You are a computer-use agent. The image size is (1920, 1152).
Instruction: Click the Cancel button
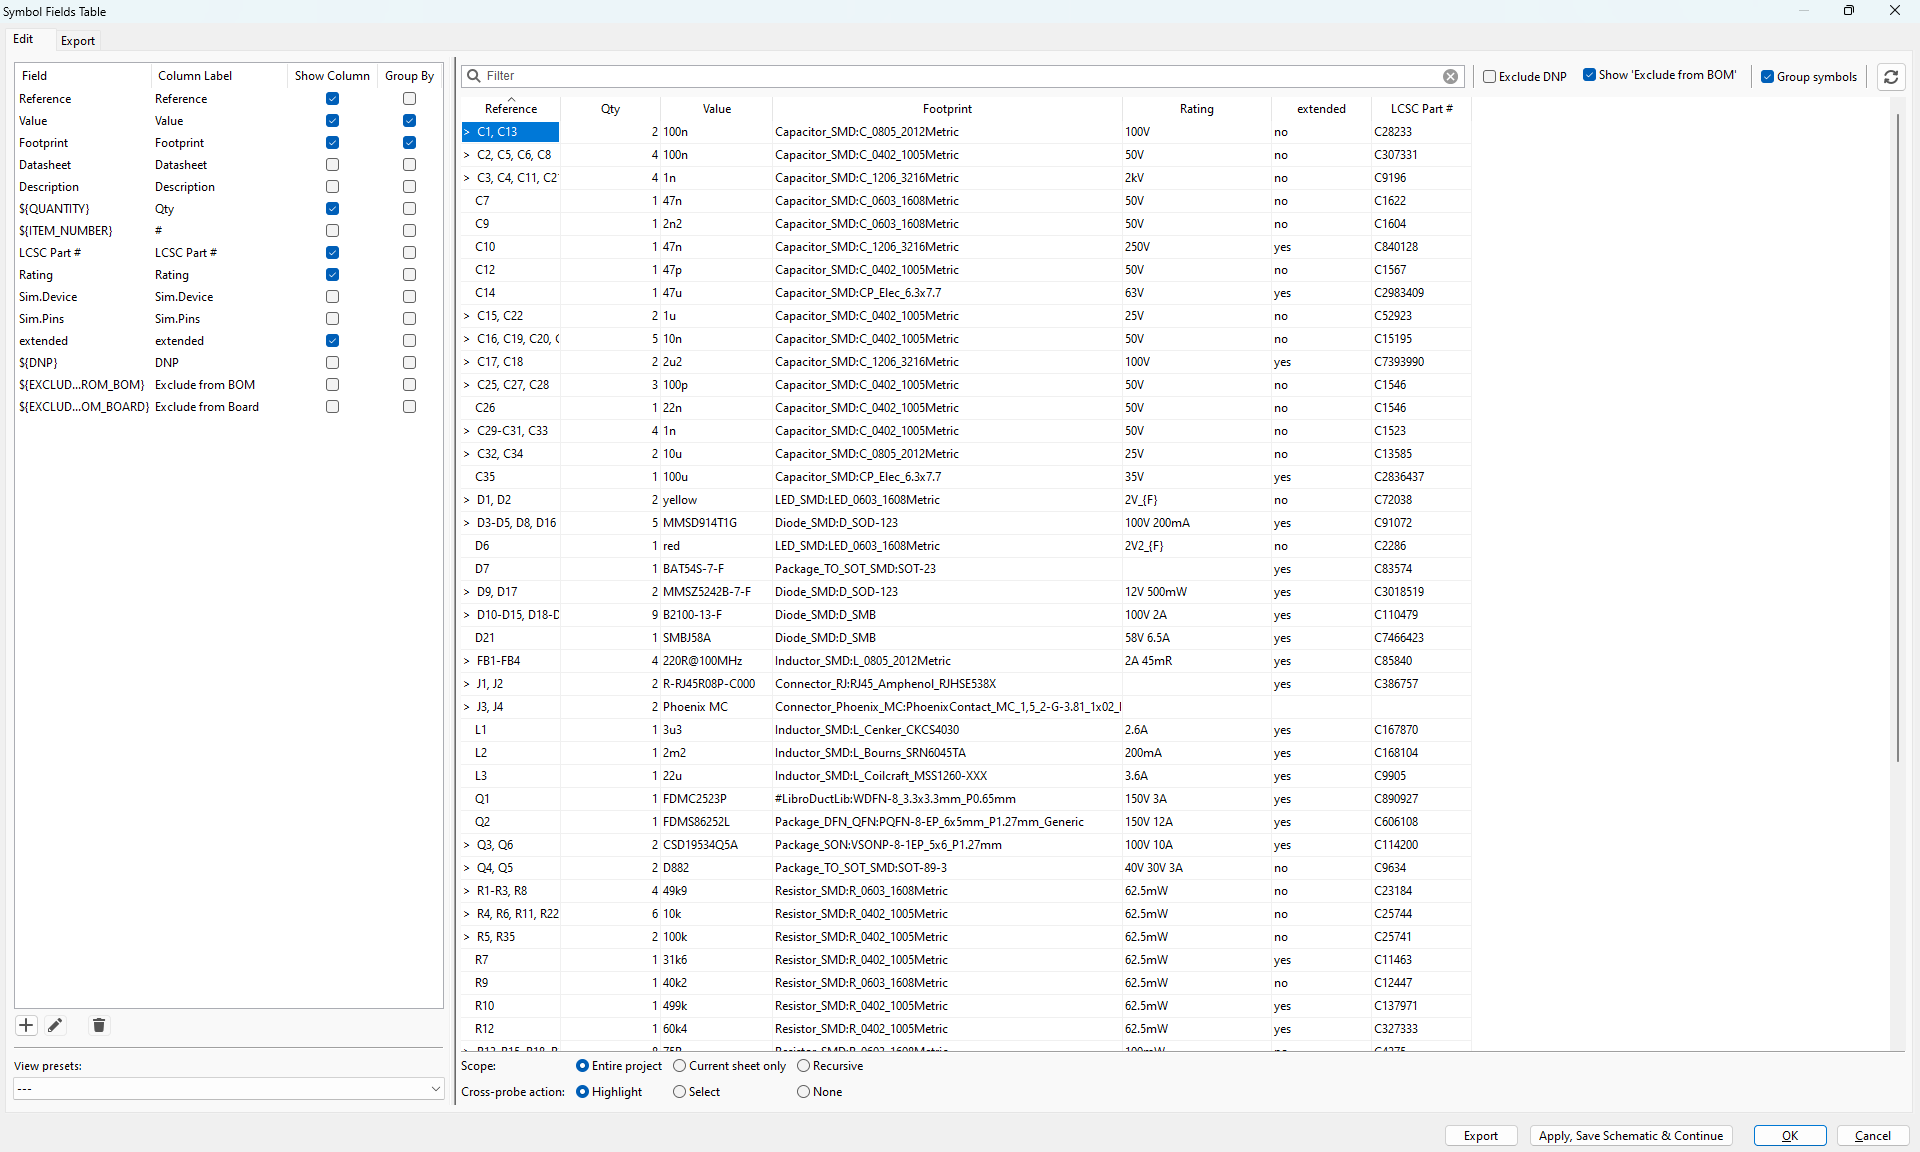(x=1872, y=1136)
